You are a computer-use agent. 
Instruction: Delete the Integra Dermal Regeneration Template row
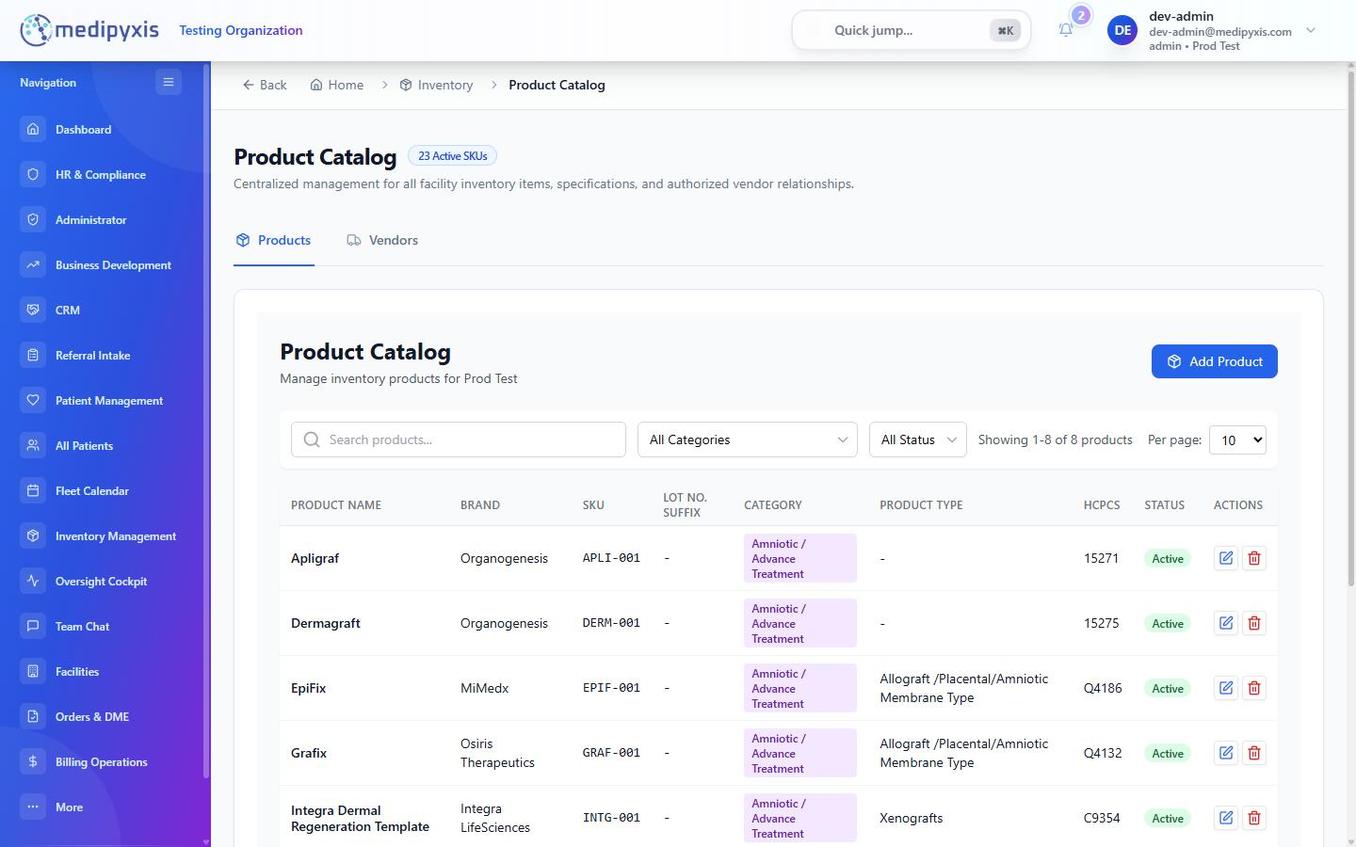(x=1254, y=818)
